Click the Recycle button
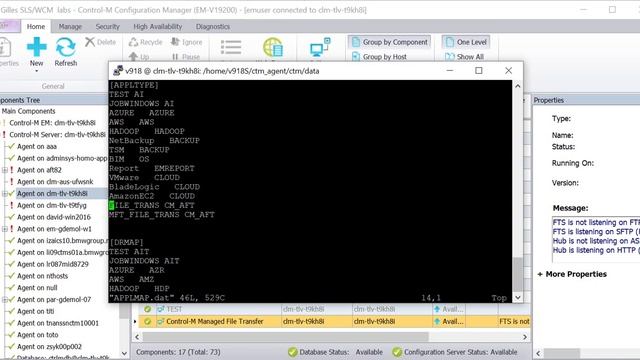This screenshot has height=360, width=640. 145,42
